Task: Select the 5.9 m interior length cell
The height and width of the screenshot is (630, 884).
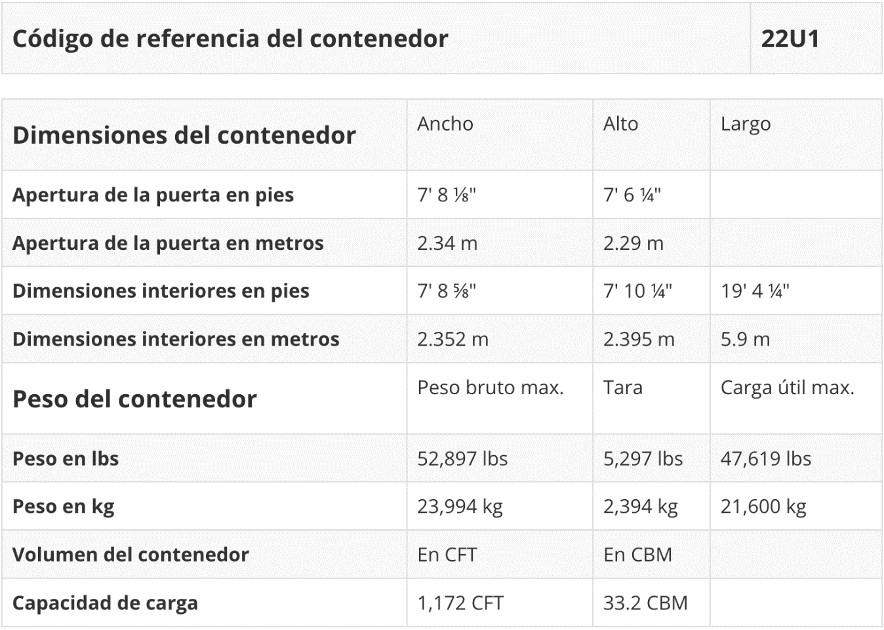Action: [745, 339]
